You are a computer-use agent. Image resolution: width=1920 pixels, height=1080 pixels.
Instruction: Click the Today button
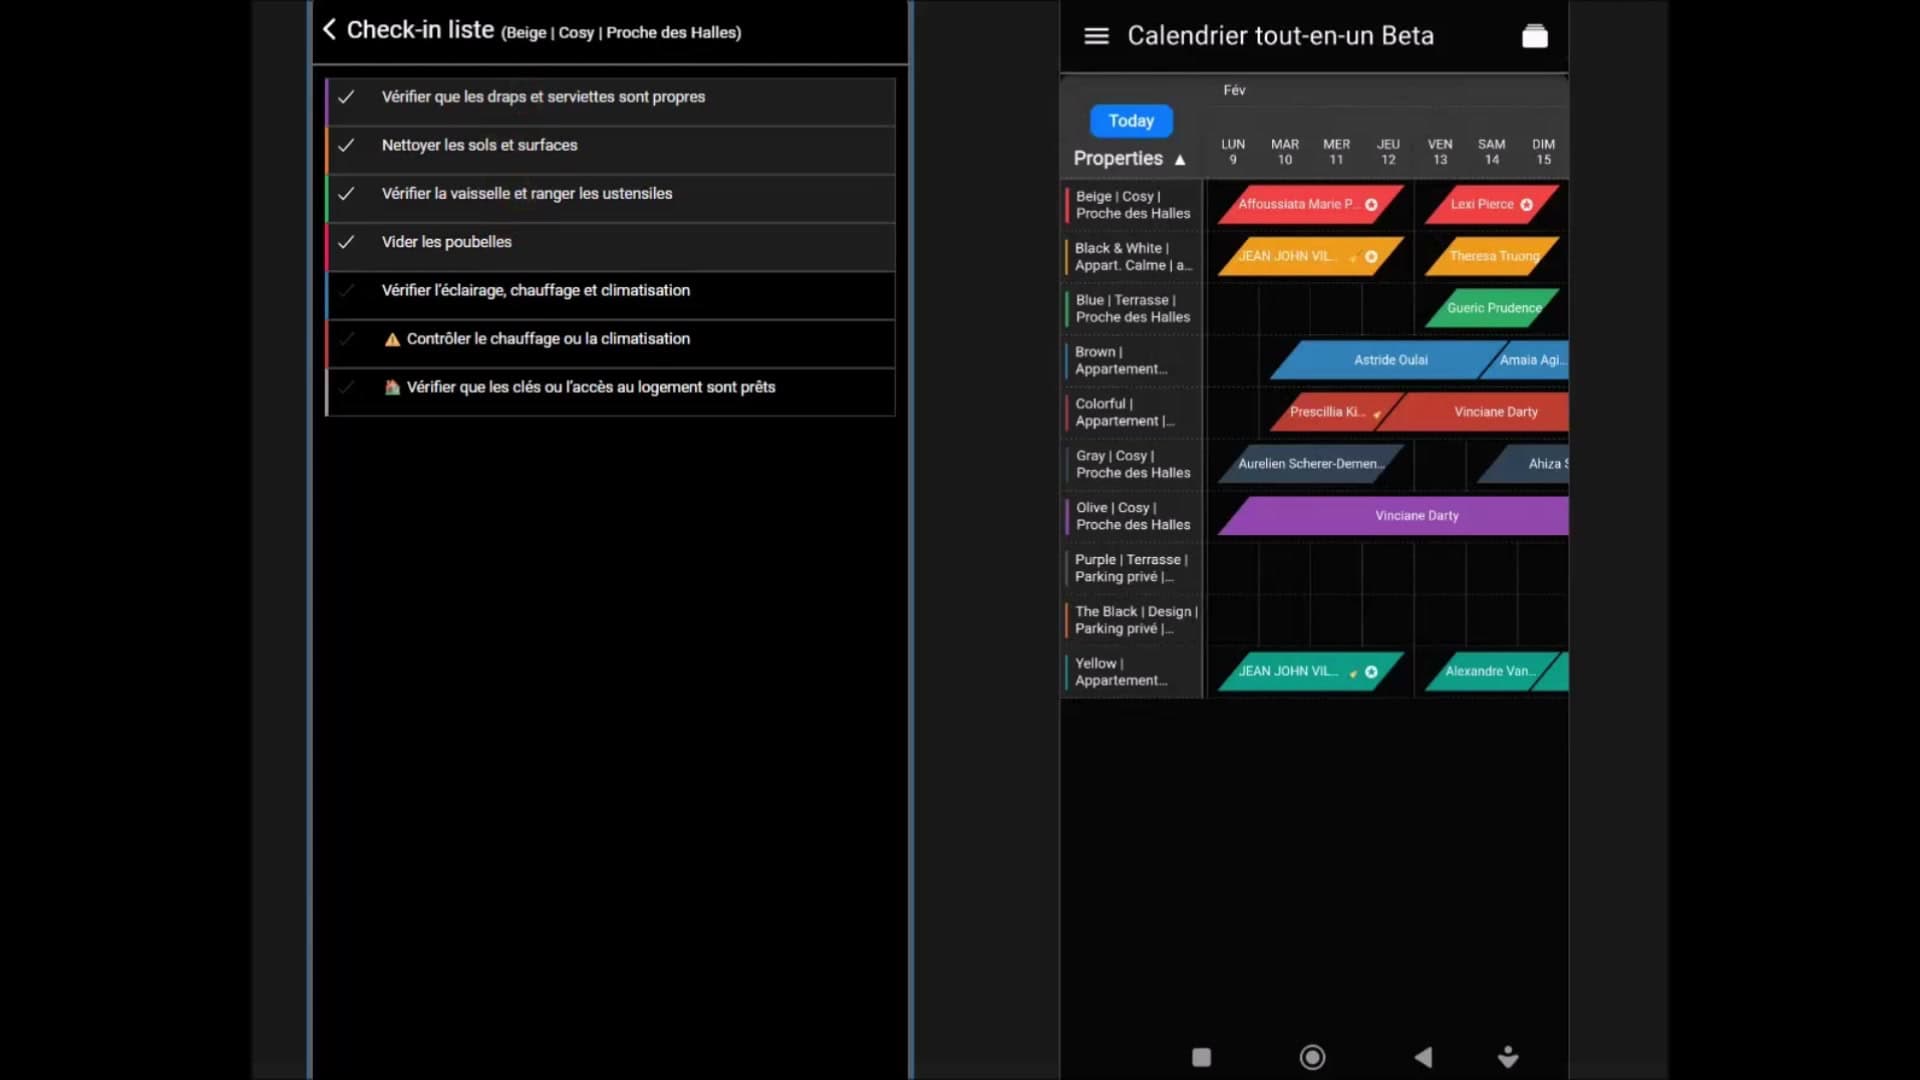pyautogui.click(x=1131, y=121)
